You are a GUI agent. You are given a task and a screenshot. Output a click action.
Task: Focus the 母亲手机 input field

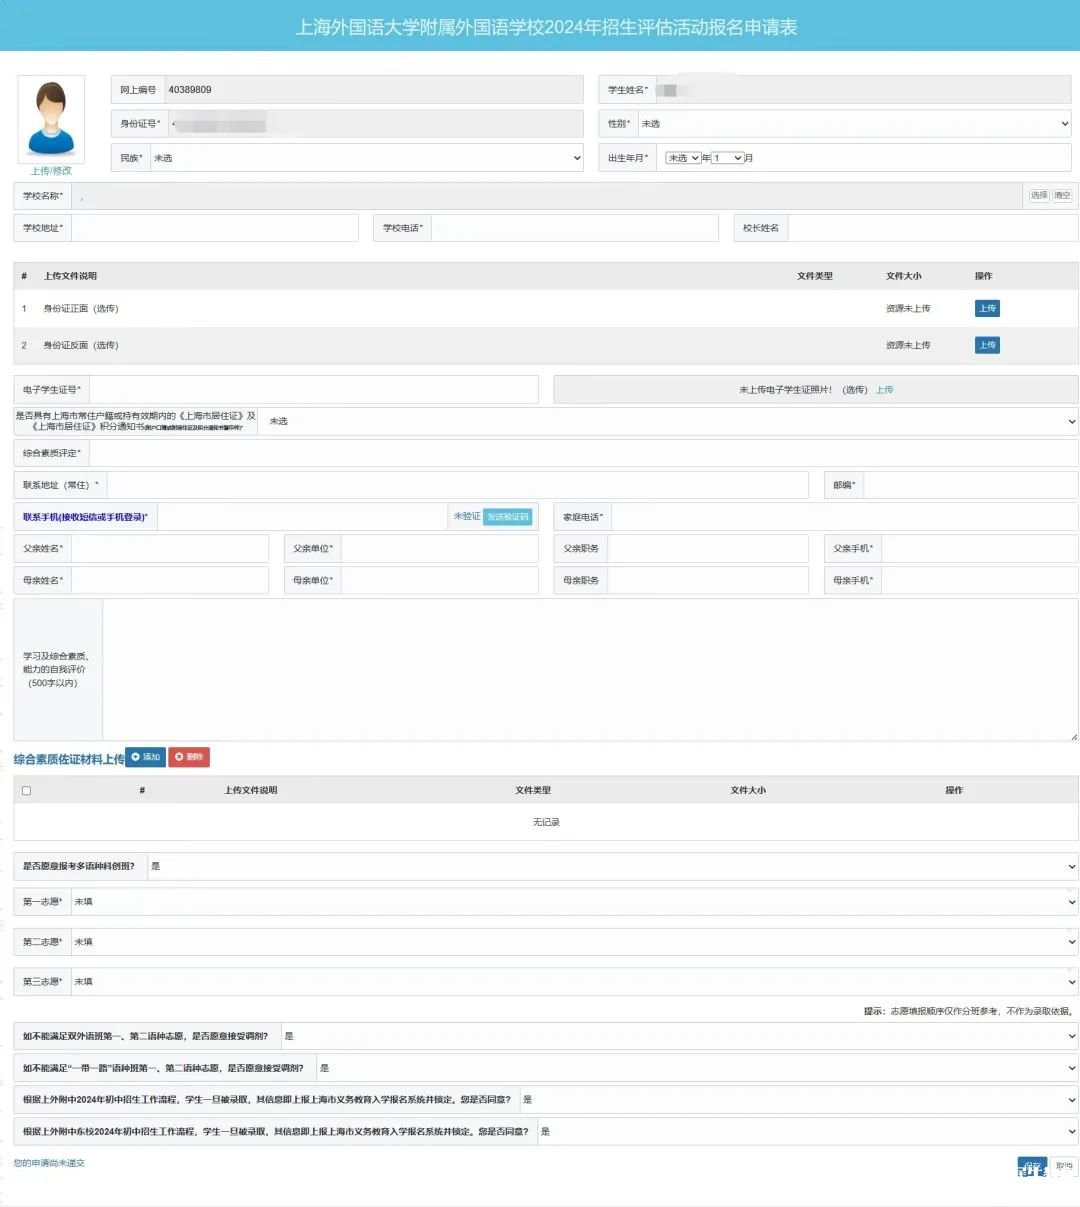point(980,581)
